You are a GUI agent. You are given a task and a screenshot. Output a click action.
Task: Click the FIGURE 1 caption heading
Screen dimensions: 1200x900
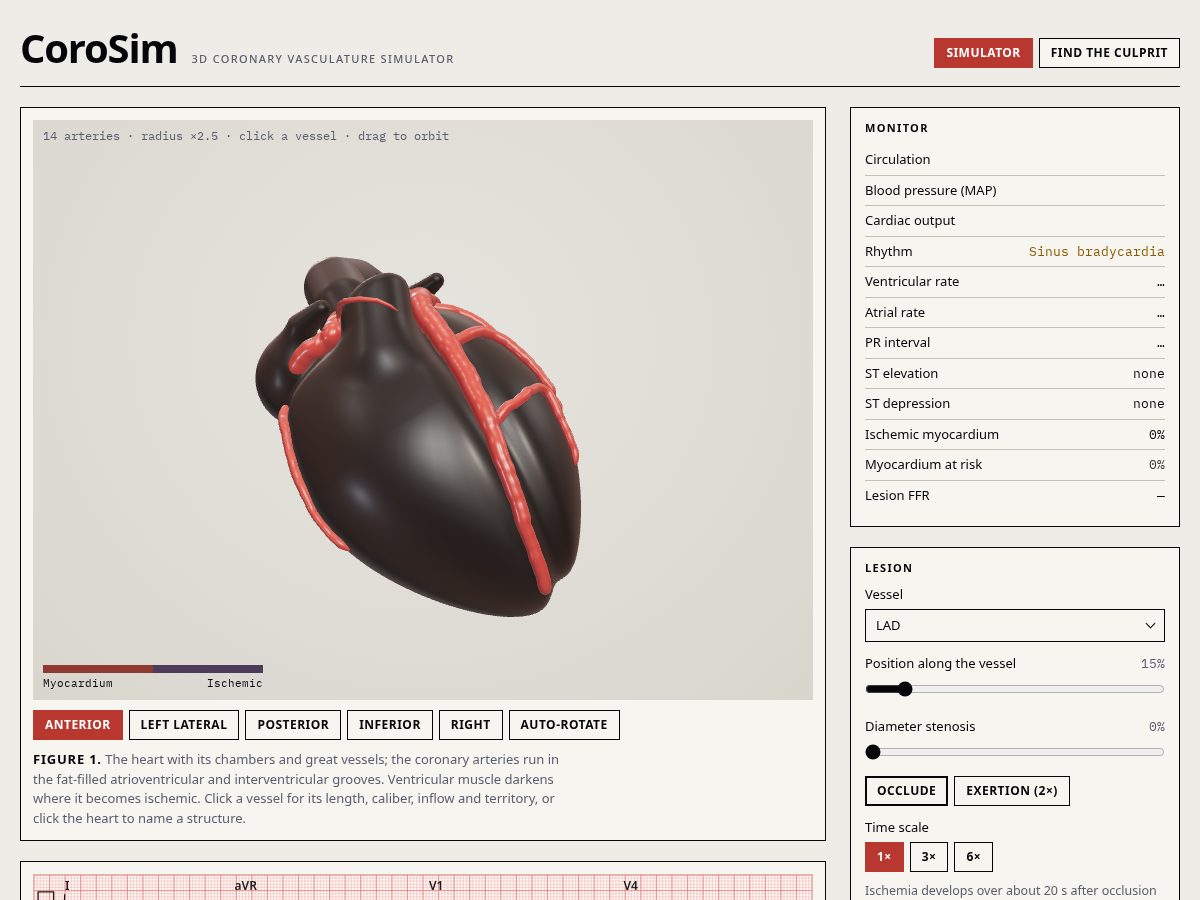(67, 759)
